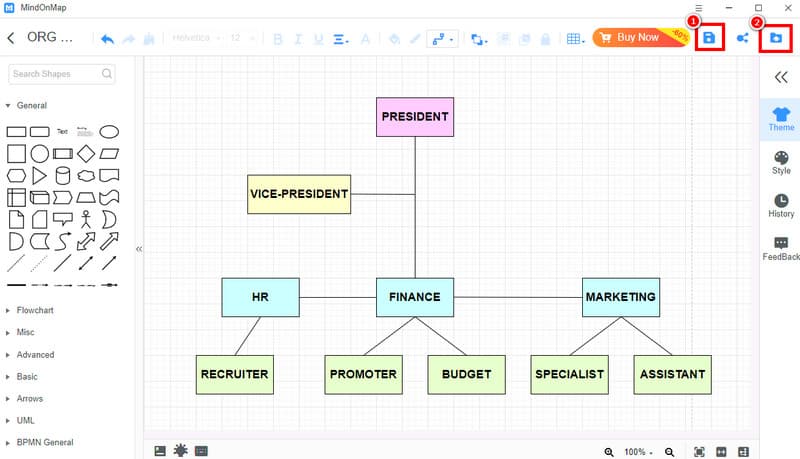Screen dimensions: 800x459
Task: Click the line color pen icon
Action: (x=415, y=39)
